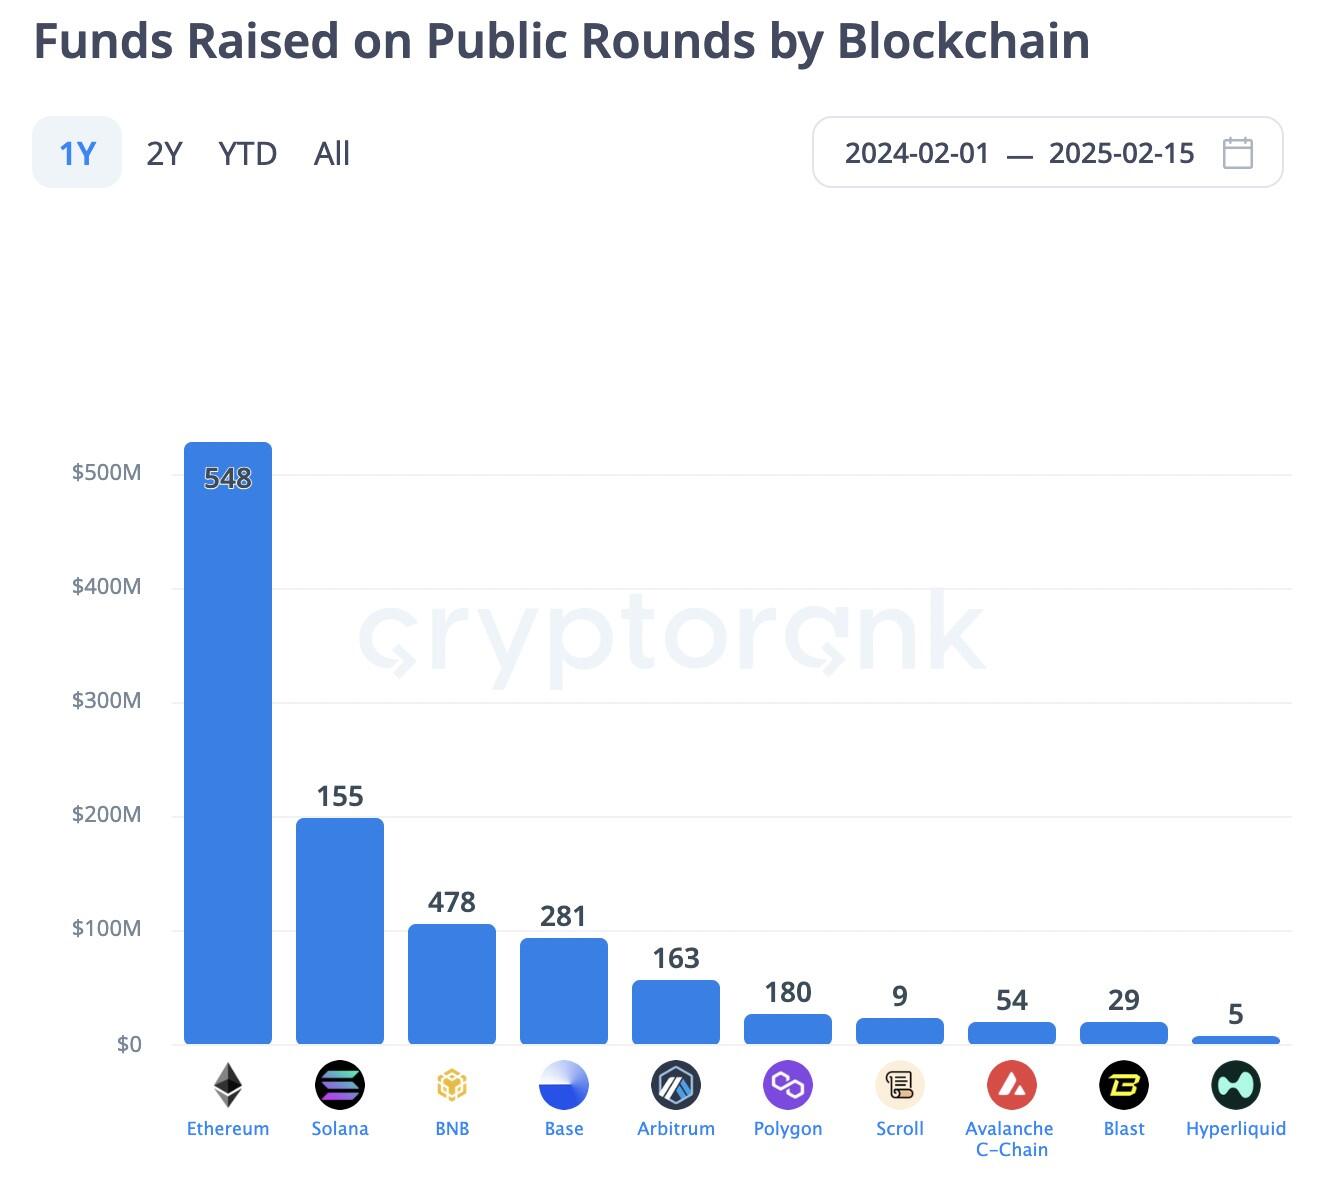Select the YTD time range tab
1322x1182 pixels.
[247, 153]
